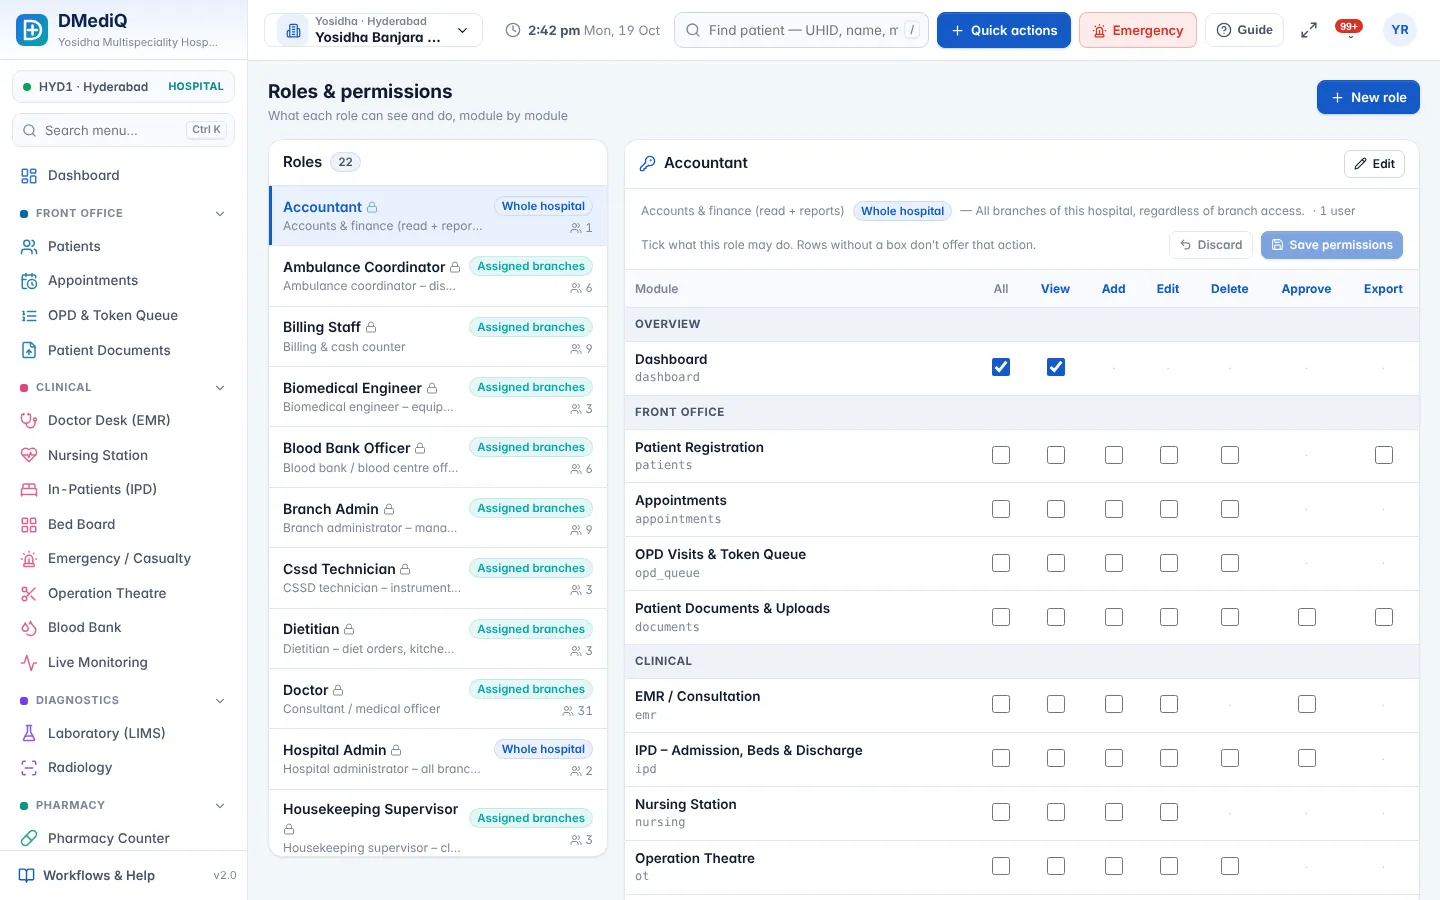Viewport: 1440px width, 900px height.
Task: Tick Patient Registration Export checkbox
Action: (x=1384, y=455)
